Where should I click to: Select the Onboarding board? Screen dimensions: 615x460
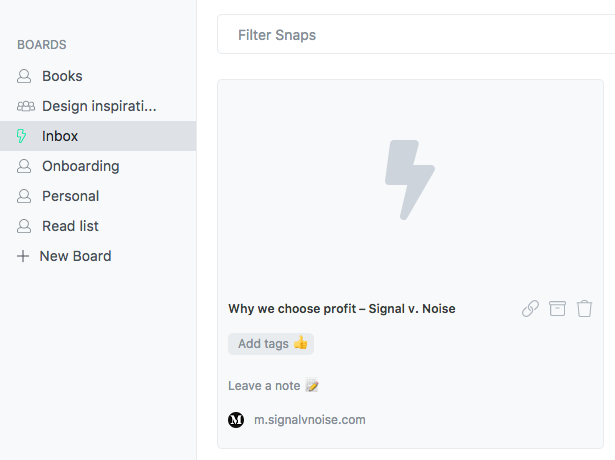98,166
